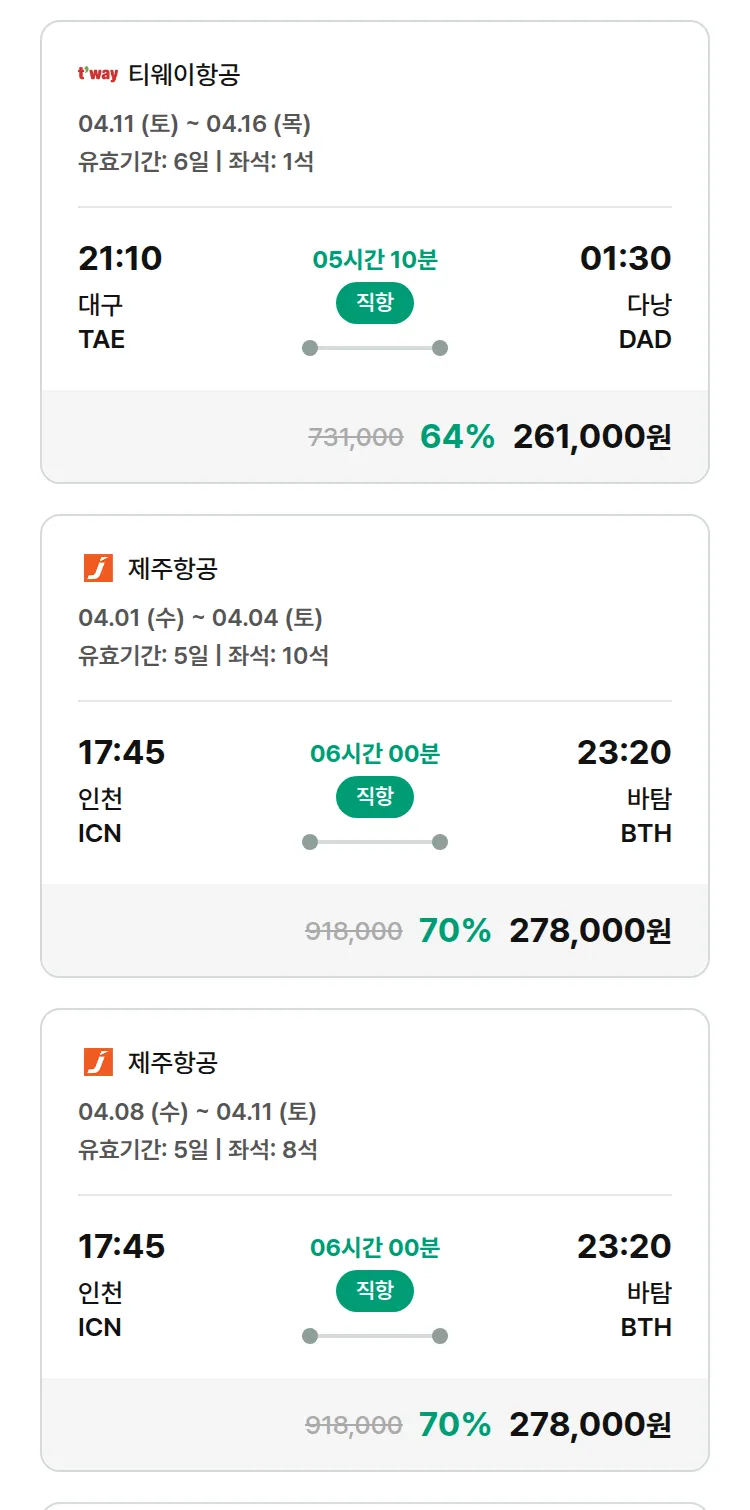750x1510 pixels.
Task: Click the 21:10 departure time from 대구
Action: pyautogui.click(x=120, y=258)
